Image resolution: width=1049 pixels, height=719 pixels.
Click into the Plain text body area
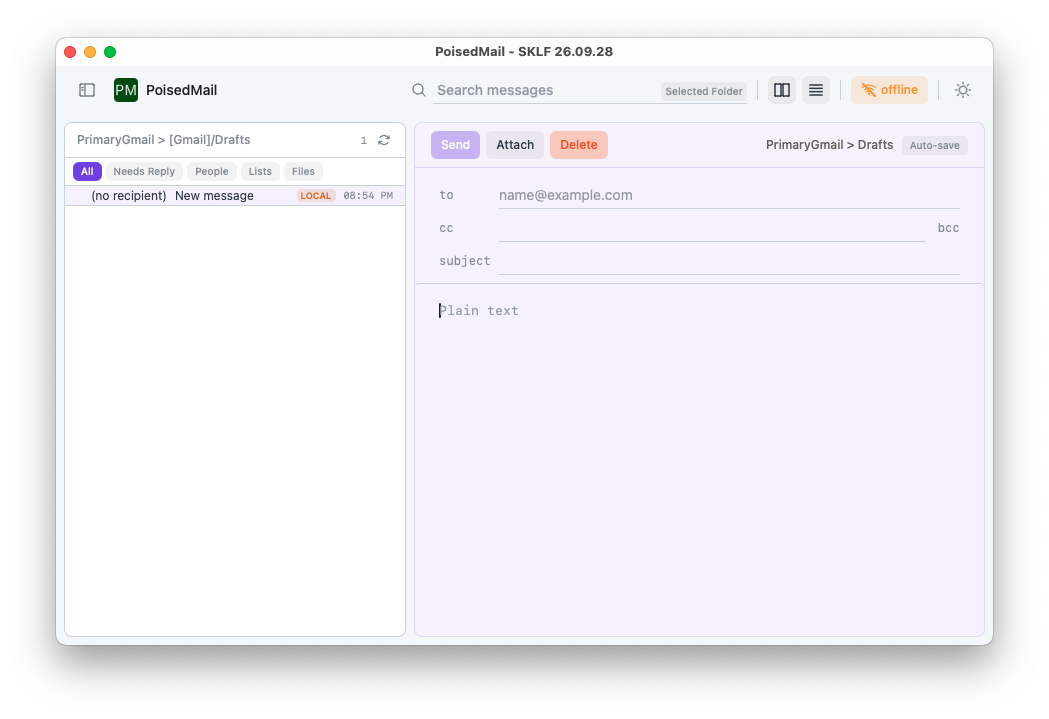click(x=699, y=460)
